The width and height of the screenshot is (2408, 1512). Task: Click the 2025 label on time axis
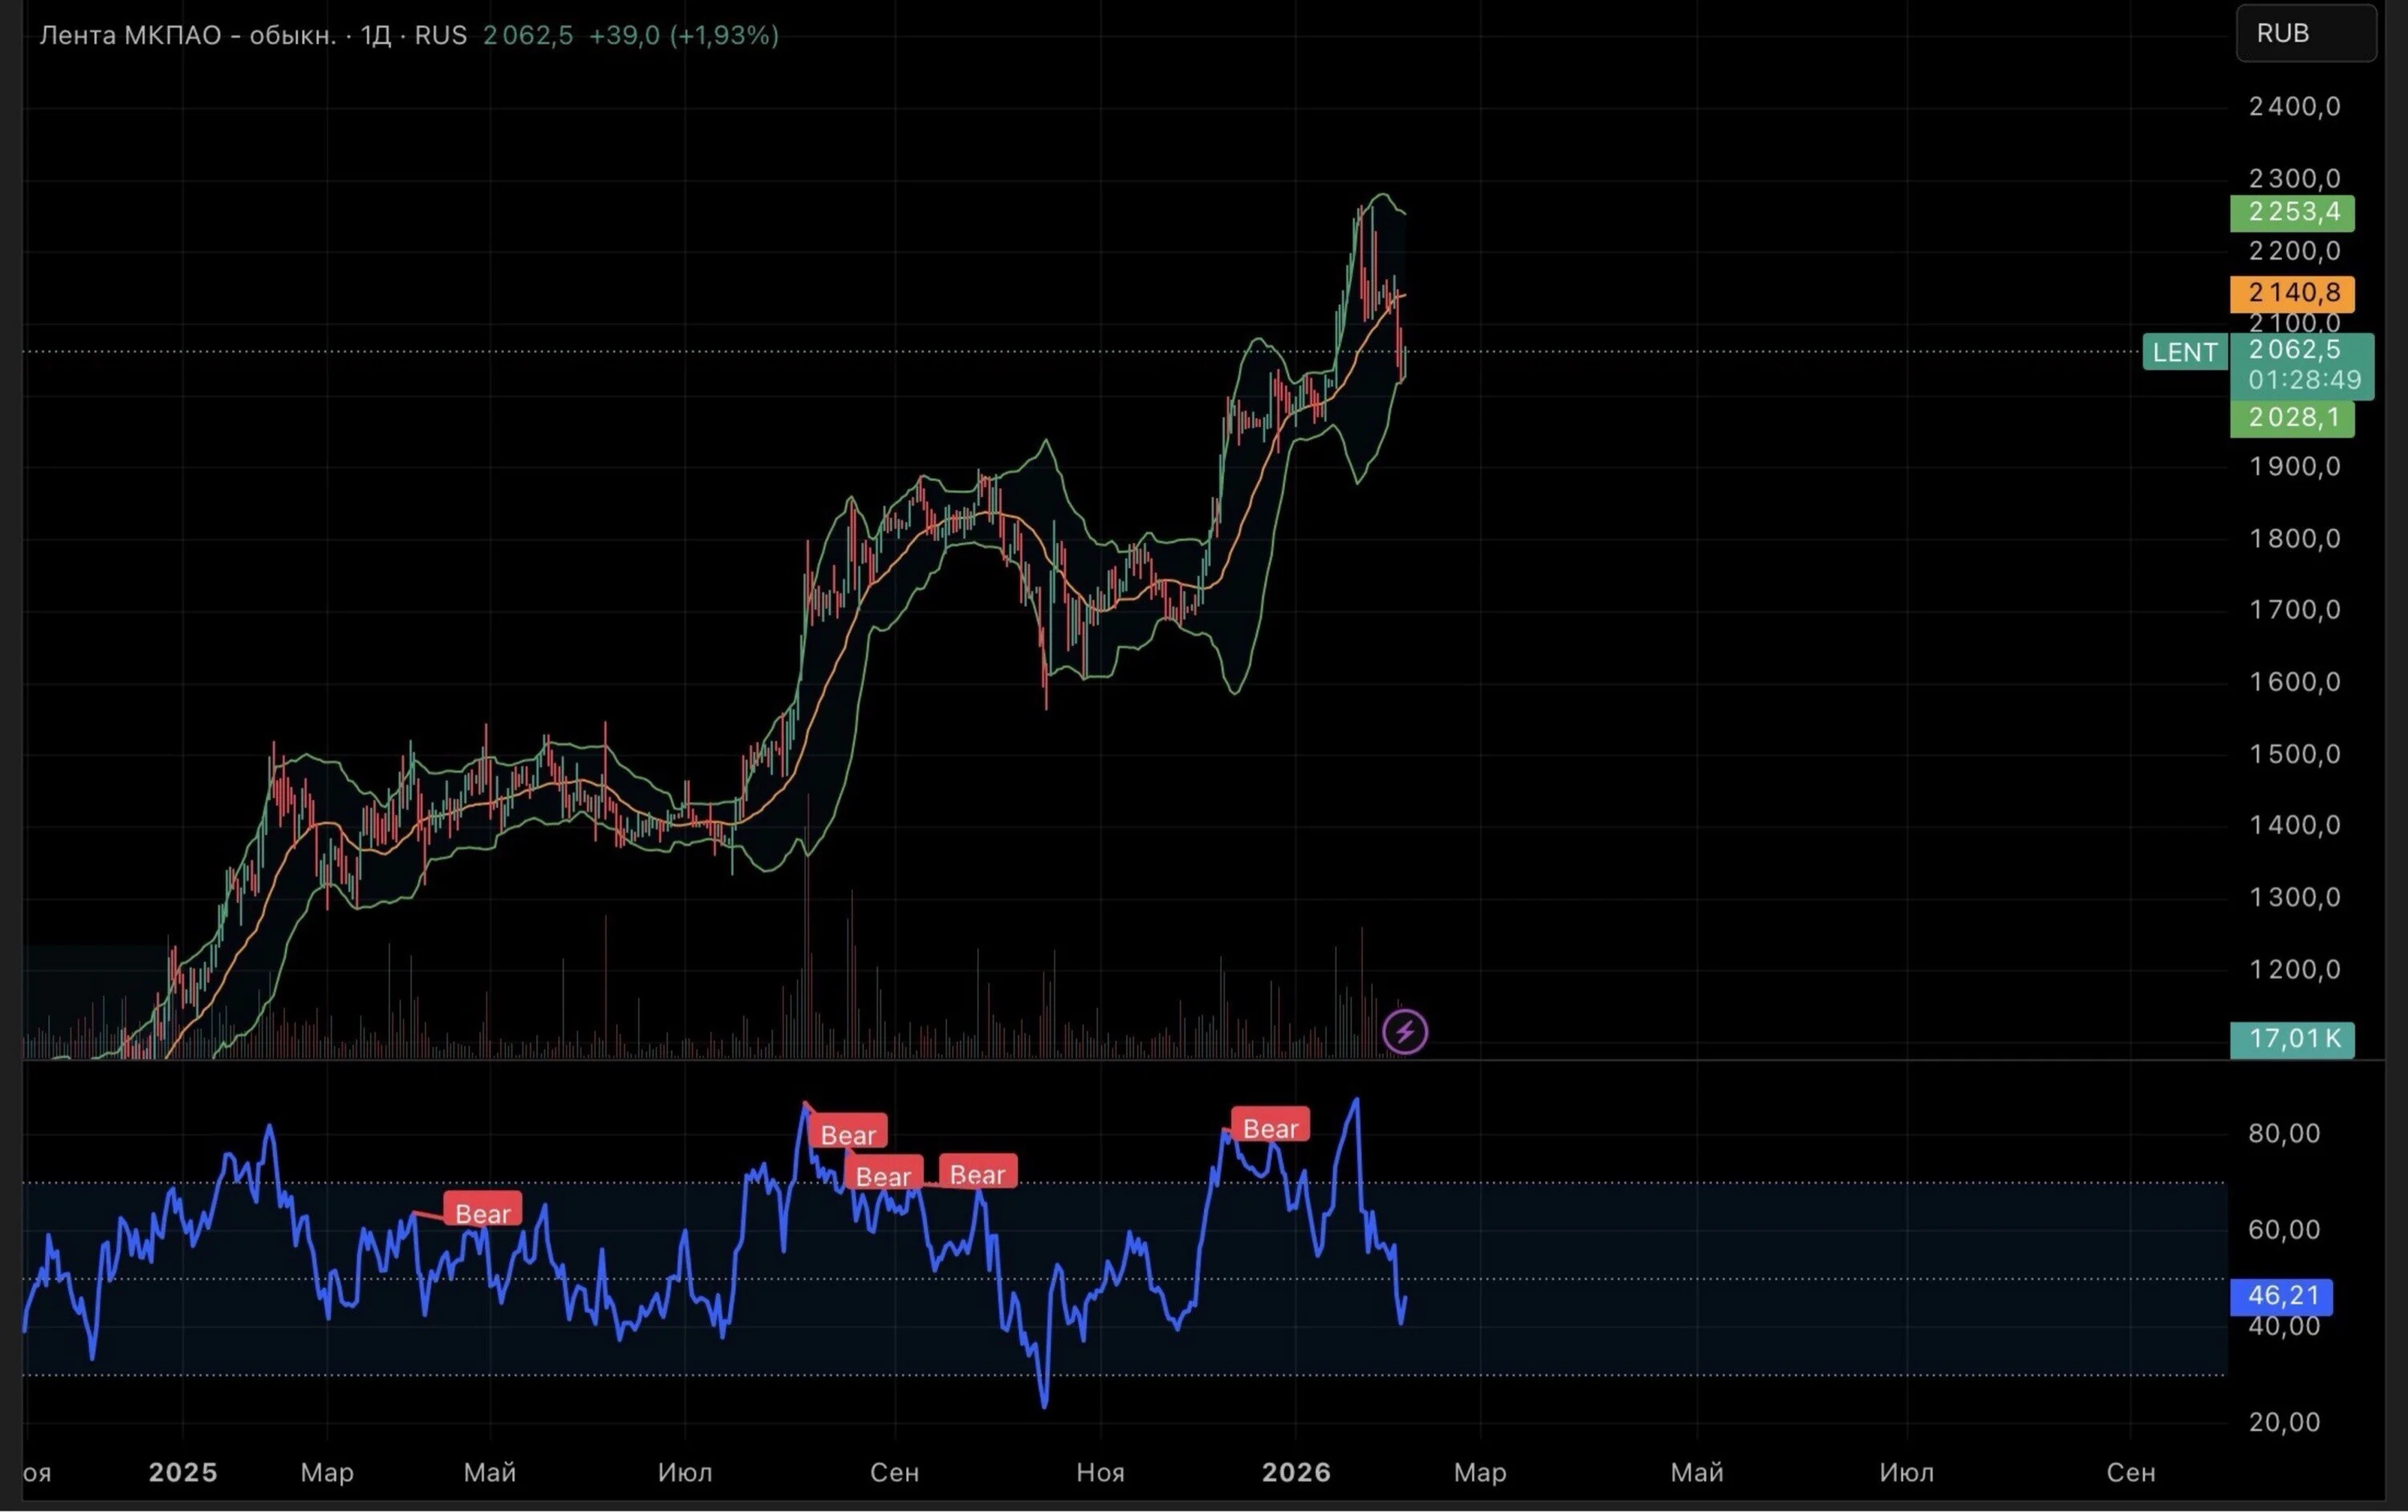tap(183, 1472)
